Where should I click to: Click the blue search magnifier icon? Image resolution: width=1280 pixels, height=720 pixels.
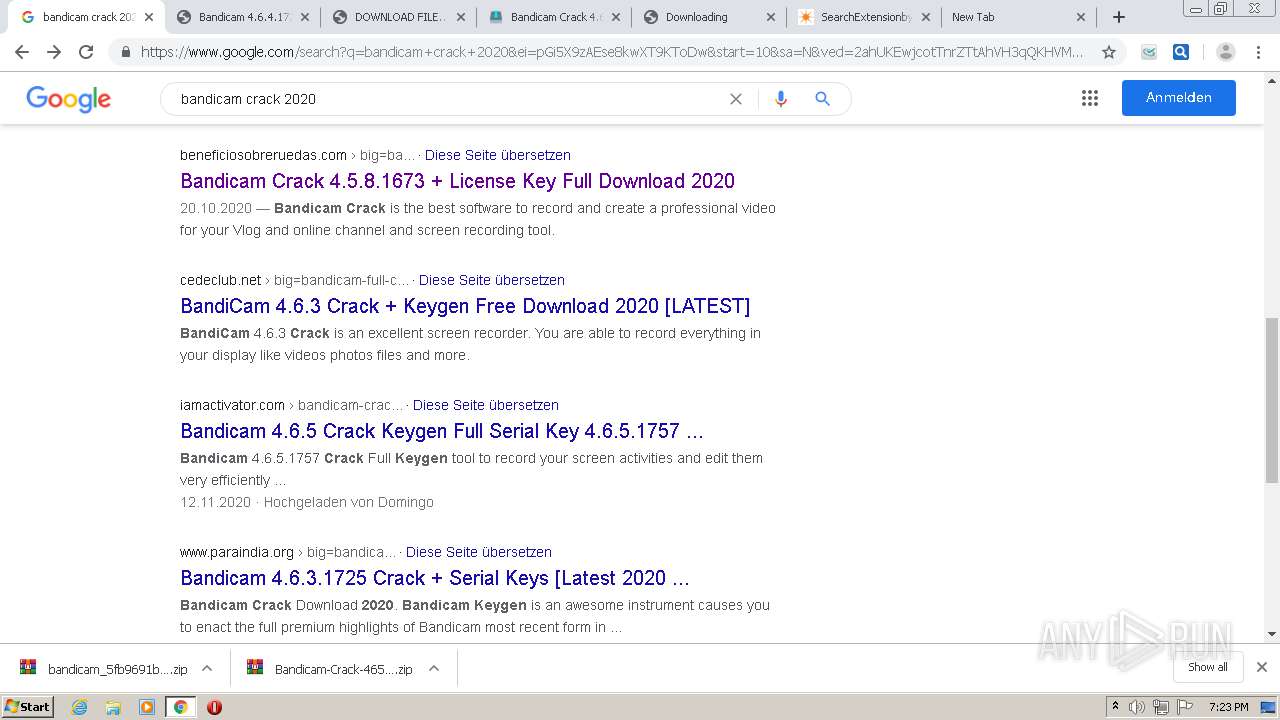822,99
